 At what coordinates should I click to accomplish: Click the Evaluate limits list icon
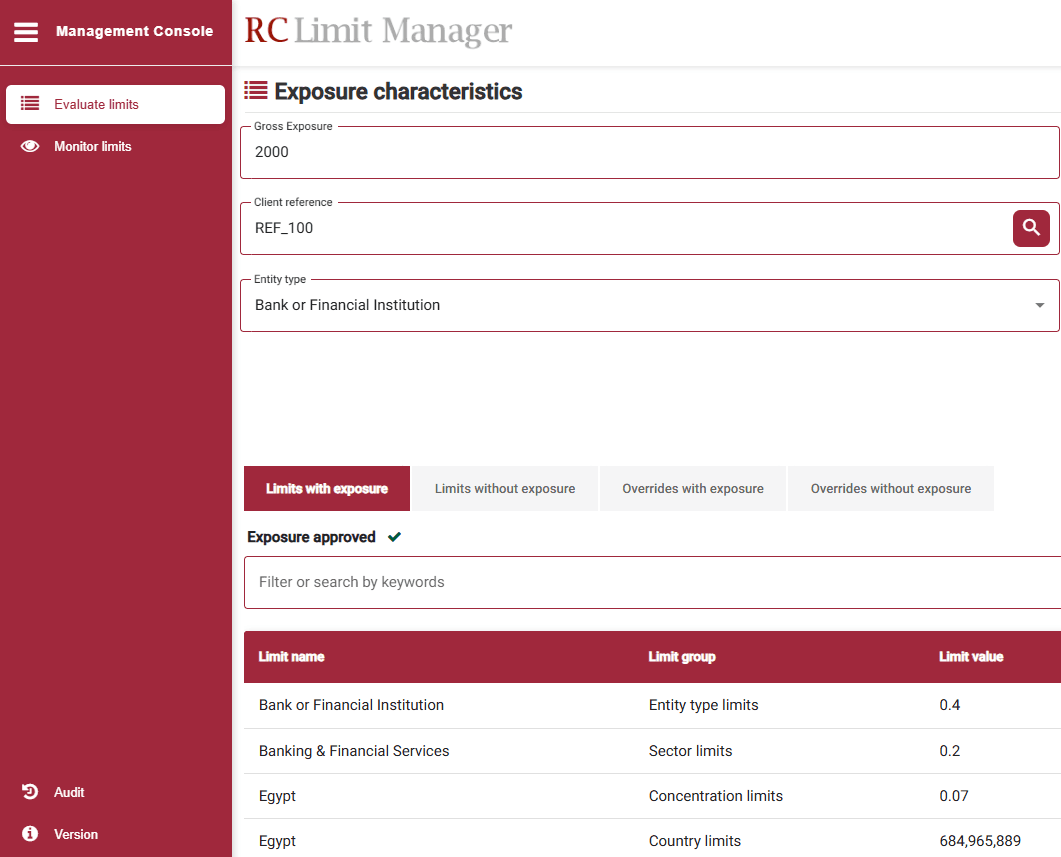[x=30, y=103]
